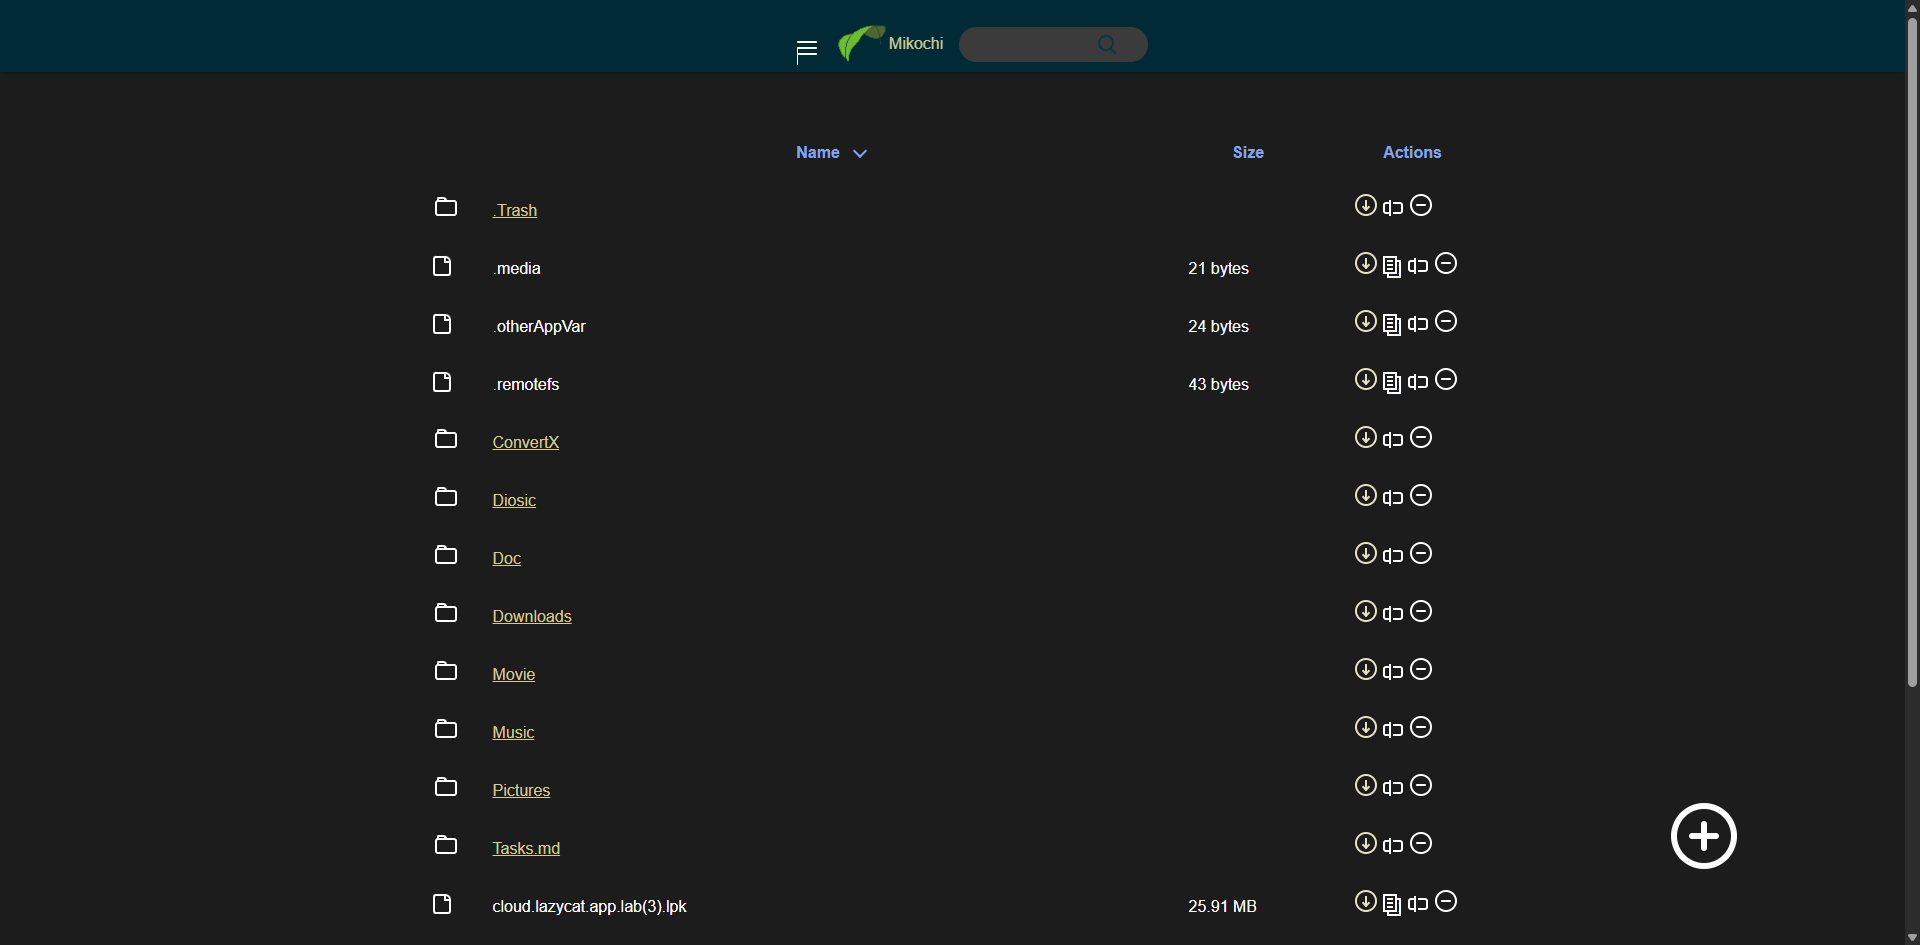Rename the Movie folder
Viewport: 1920px width, 945px height.
[x=1393, y=672]
